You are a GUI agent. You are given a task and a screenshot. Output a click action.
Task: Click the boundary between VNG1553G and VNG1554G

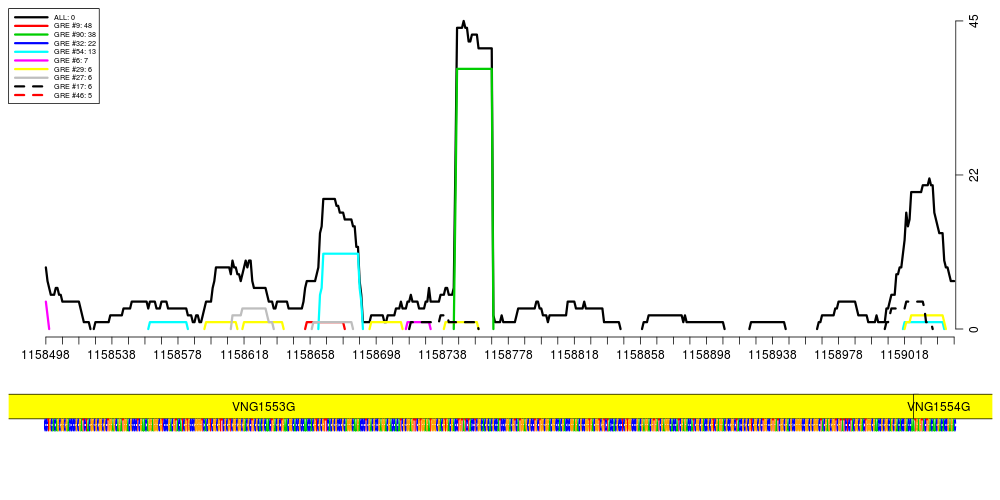[x=913, y=406]
